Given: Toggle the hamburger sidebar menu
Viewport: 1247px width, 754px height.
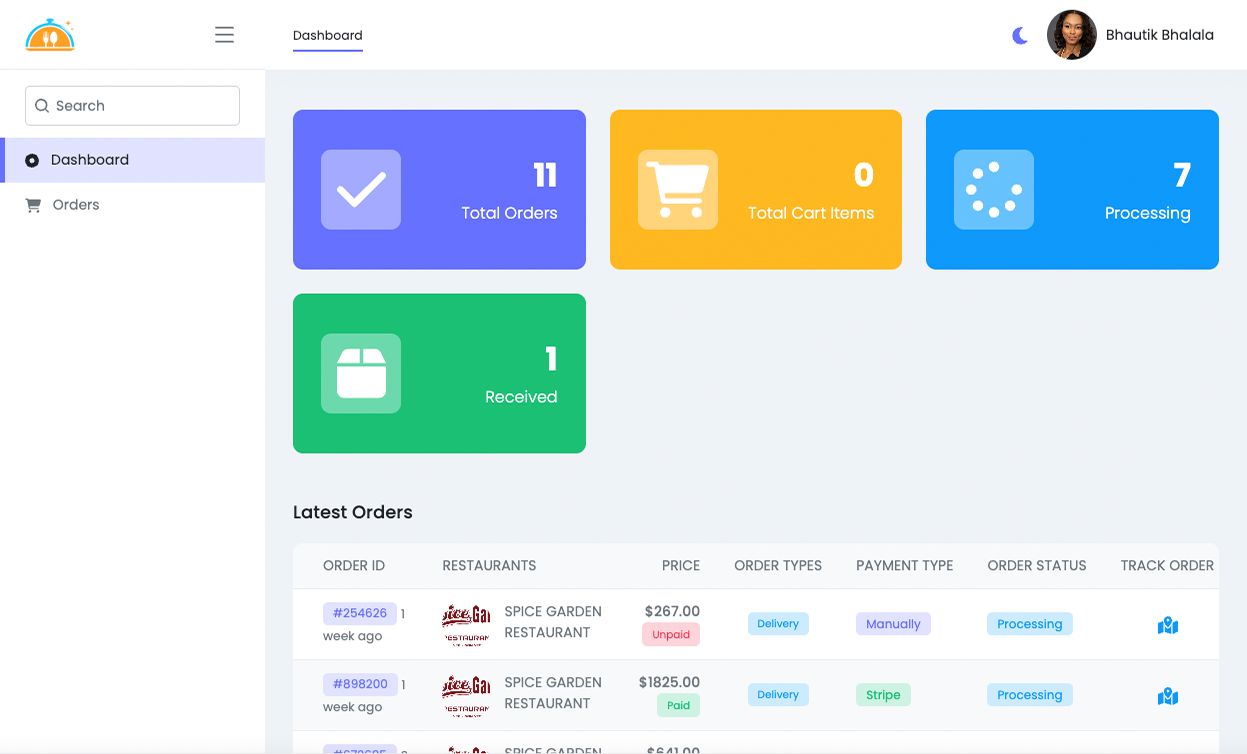Looking at the screenshot, I should pyautogui.click(x=224, y=35).
